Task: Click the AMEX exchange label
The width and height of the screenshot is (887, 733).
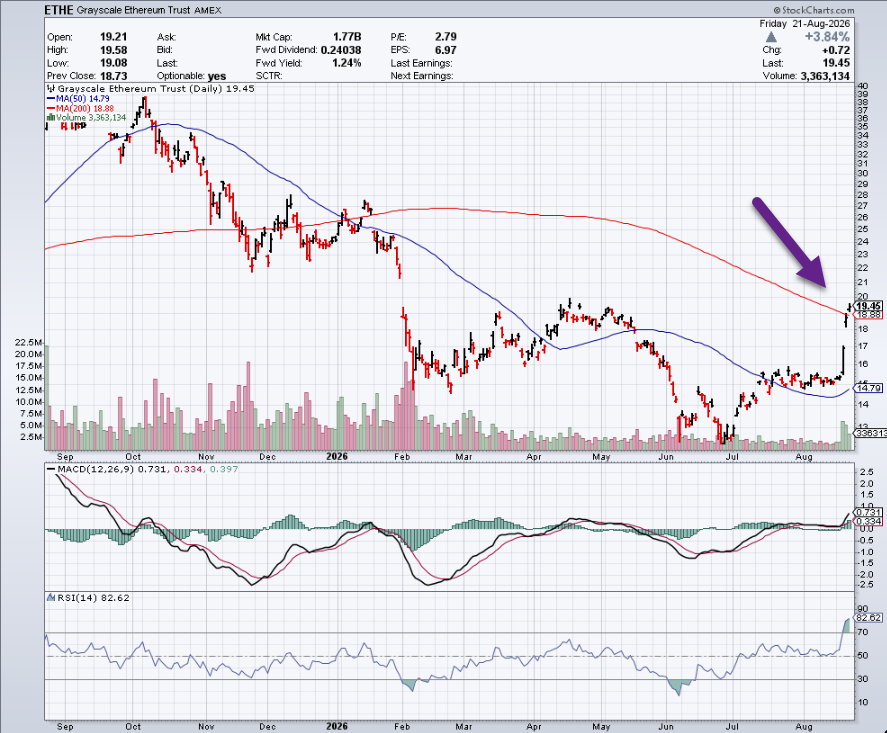Action: [x=208, y=10]
